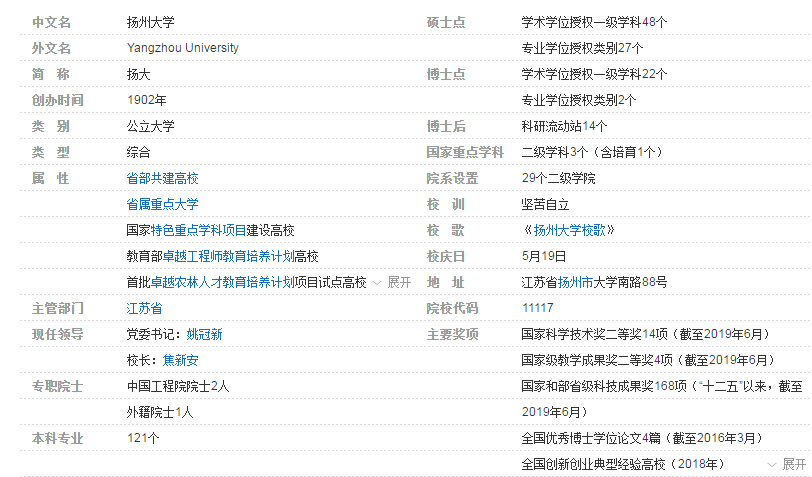This screenshot has height=477, width=812.
Task: Select the founding year '1902年'
Action: (x=147, y=100)
